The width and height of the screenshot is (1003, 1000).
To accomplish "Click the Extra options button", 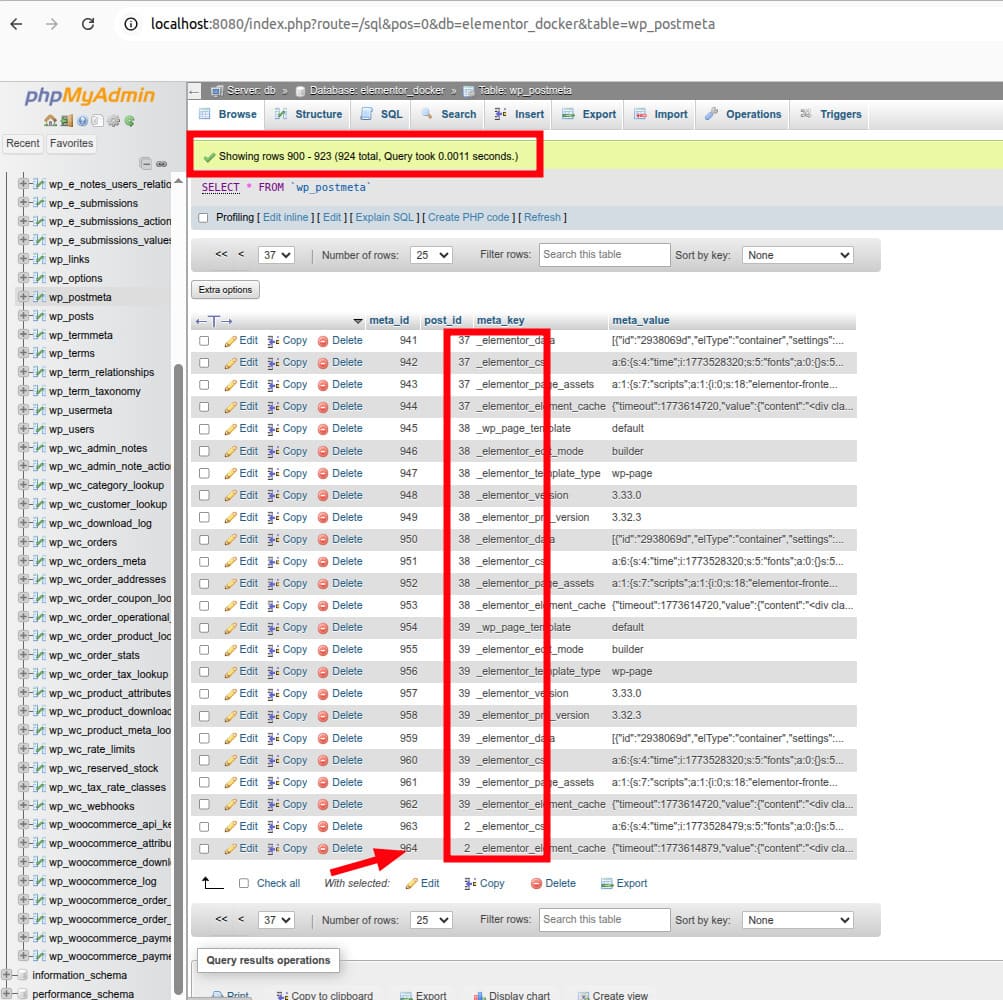I will [x=224, y=290].
